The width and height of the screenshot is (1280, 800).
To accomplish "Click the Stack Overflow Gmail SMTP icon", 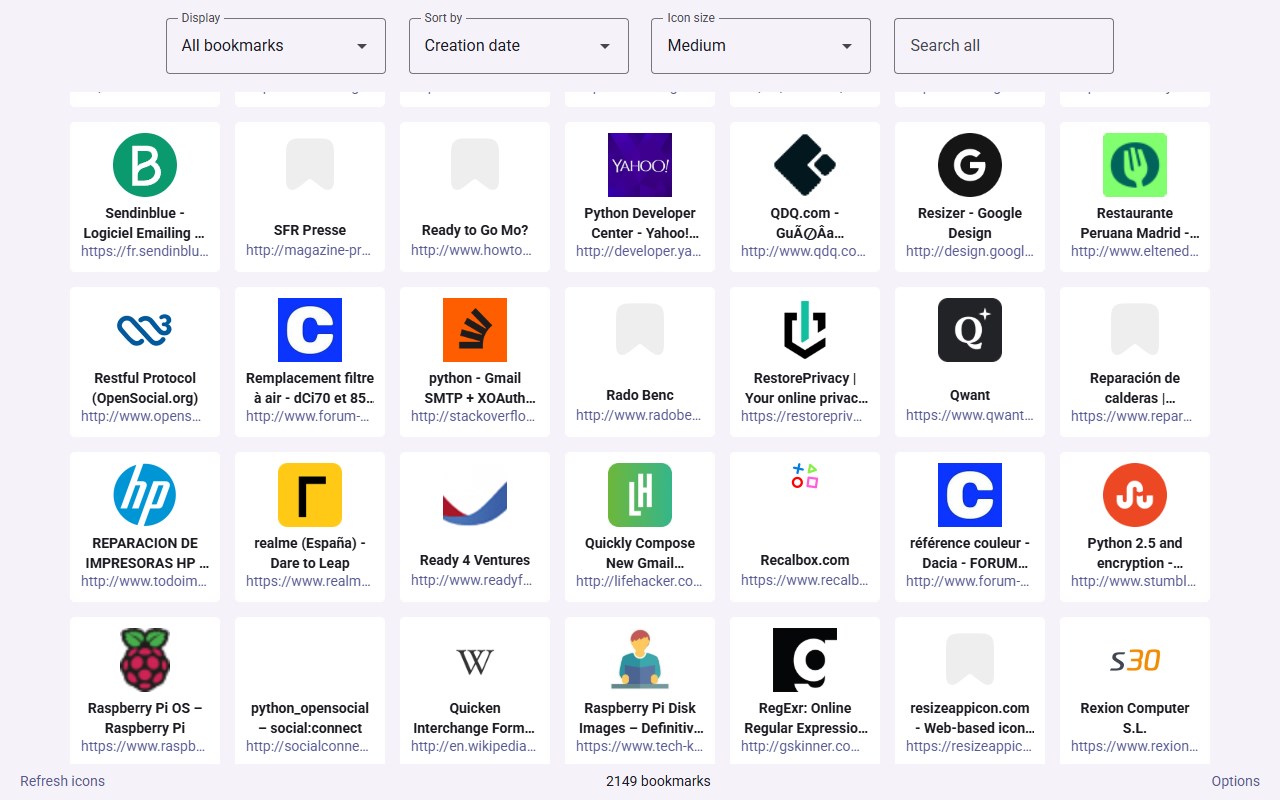I will click(475, 330).
